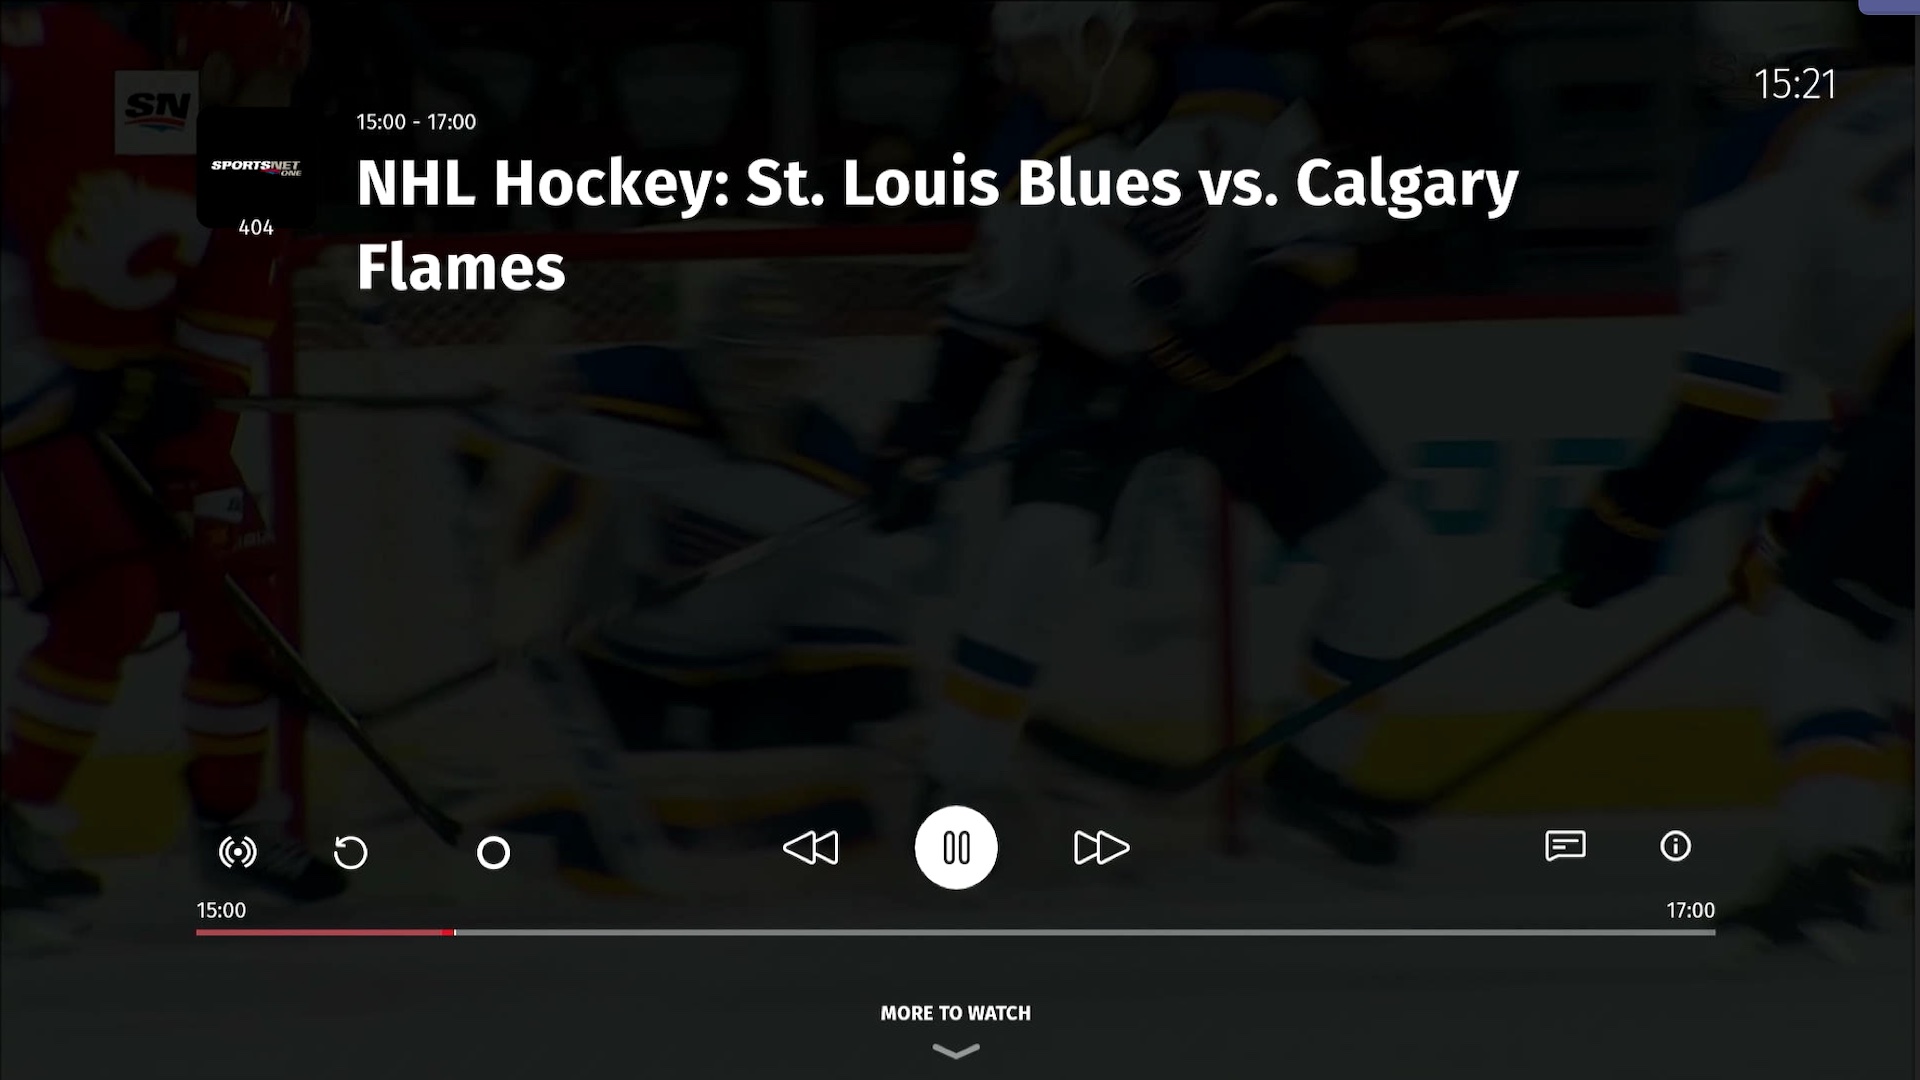Open subtitles and captions options
The width and height of the screenshot is (1920, 1080).
tap(1565, 846)
